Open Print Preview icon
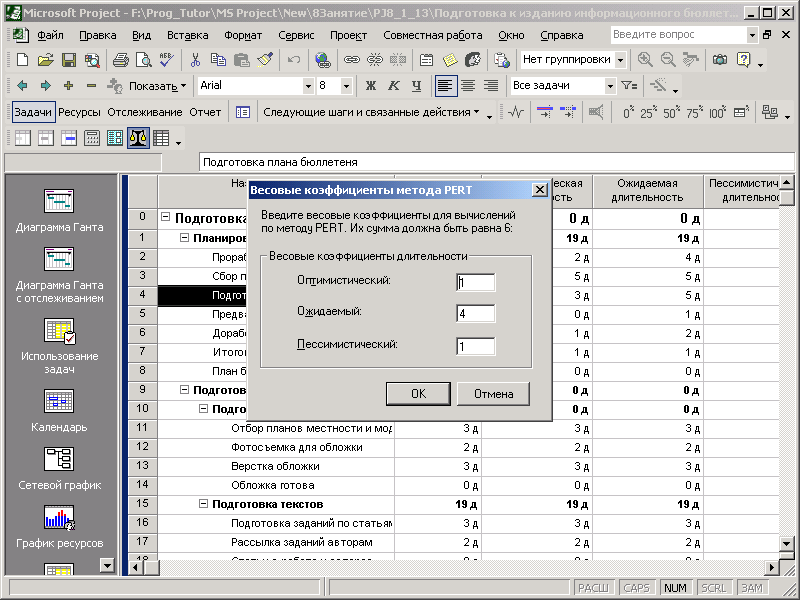 [143, 60]
